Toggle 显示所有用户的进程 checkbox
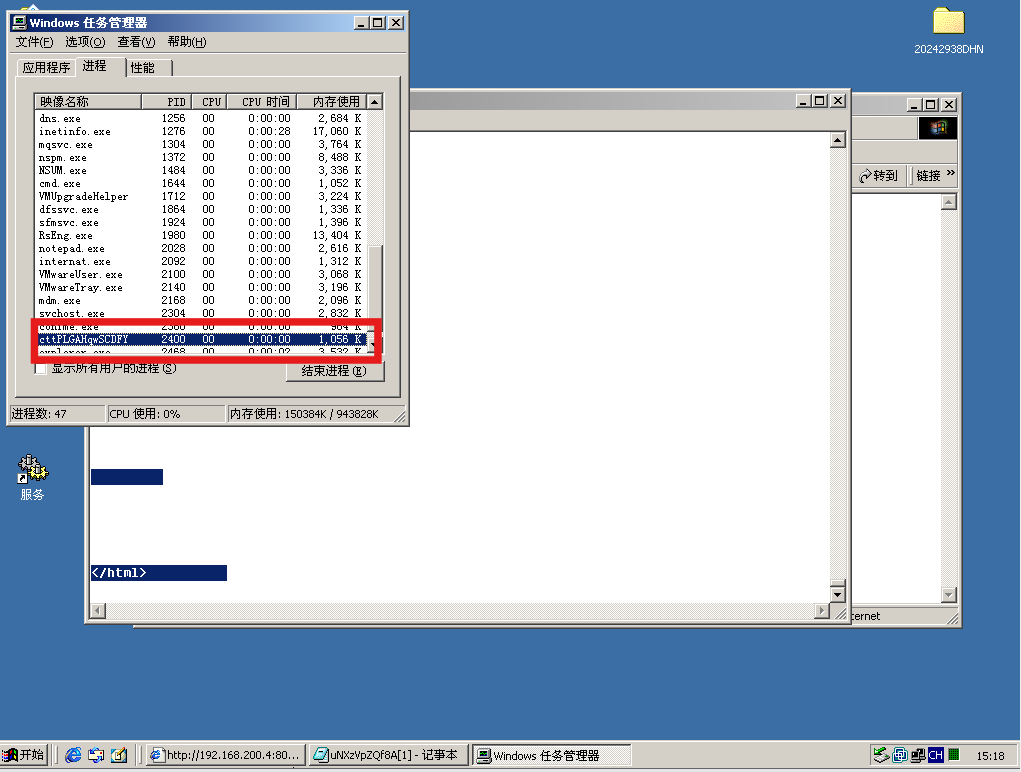The height and width of the screenshot is (772, 1021). (x=40, y=368)
